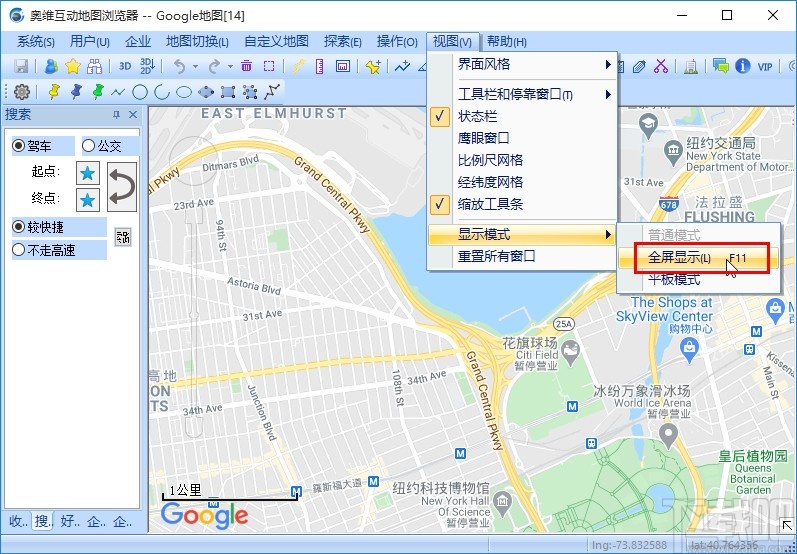Click the building enterprise toolbar icon

click(690, 66)
